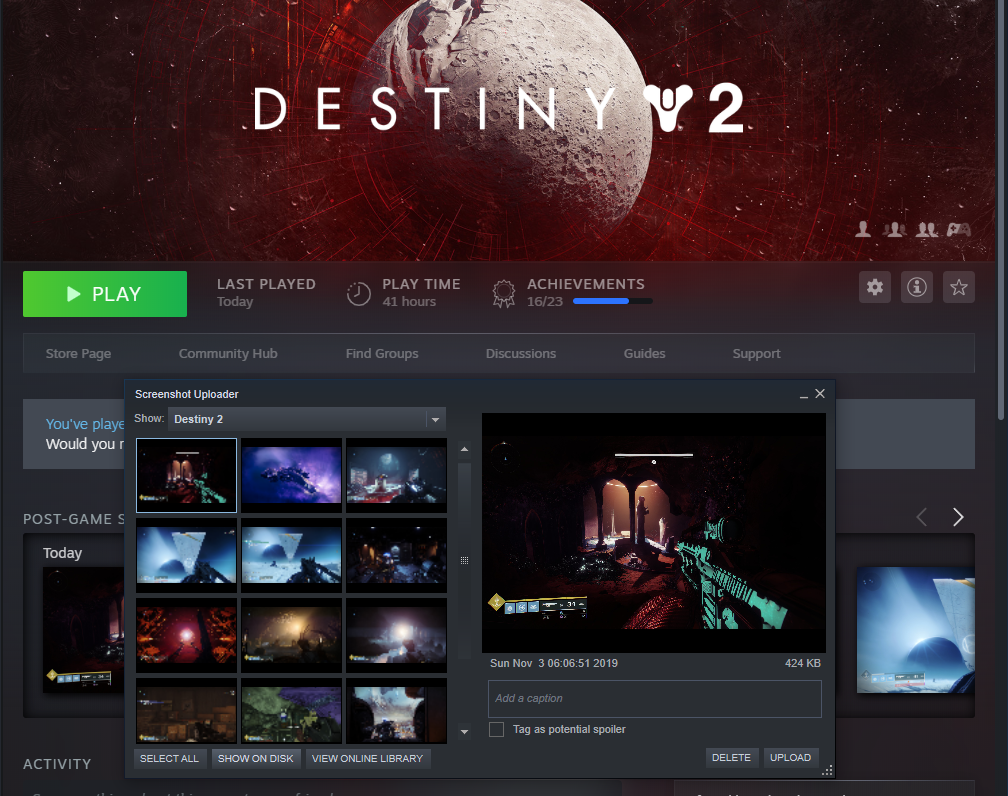Open the Support tab
Screen dimensions: 1008x796
757,354
